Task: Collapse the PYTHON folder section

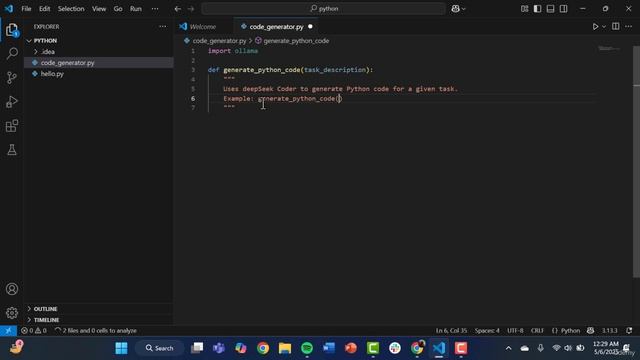Action: point(45,41)
